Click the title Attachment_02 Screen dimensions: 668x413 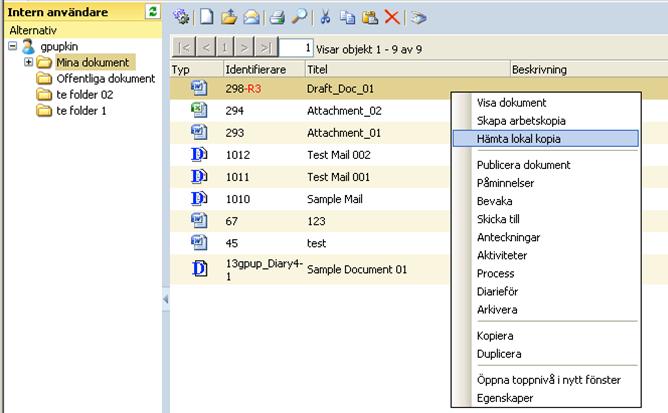[x=344, y=111]
